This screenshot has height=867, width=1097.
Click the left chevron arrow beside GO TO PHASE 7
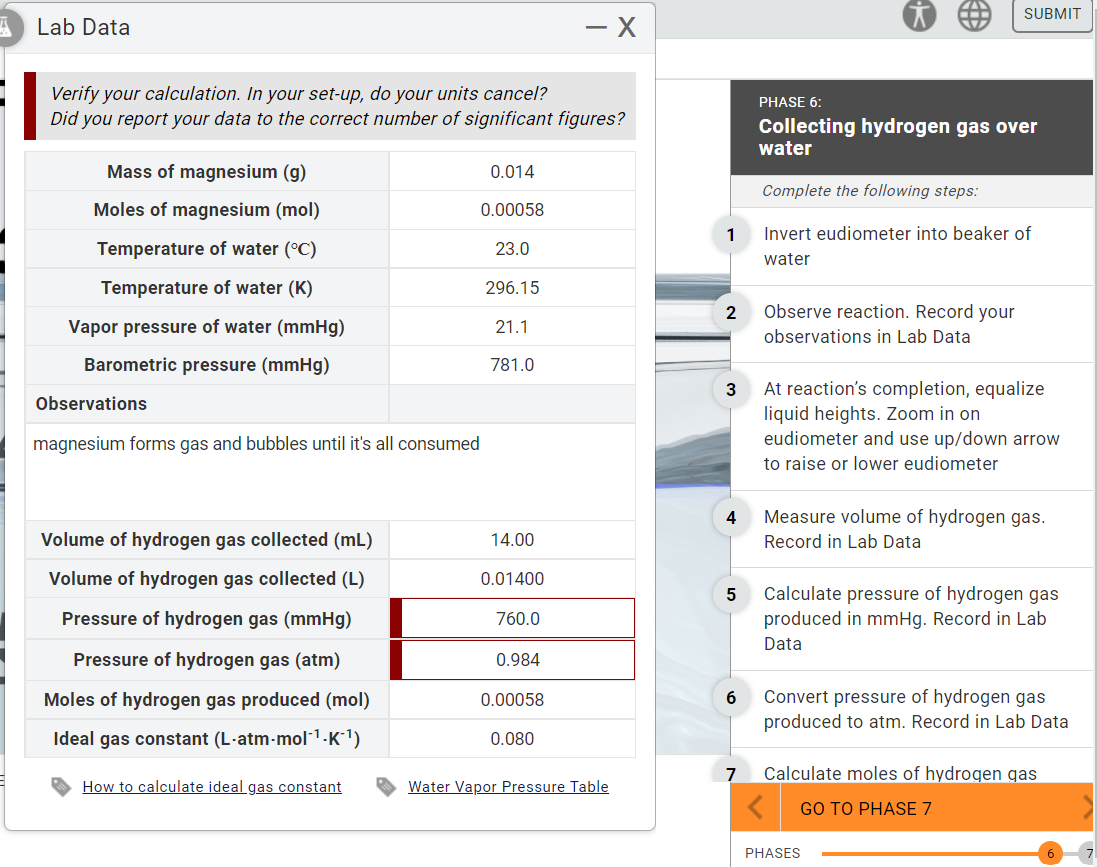[x=755, y=808]
